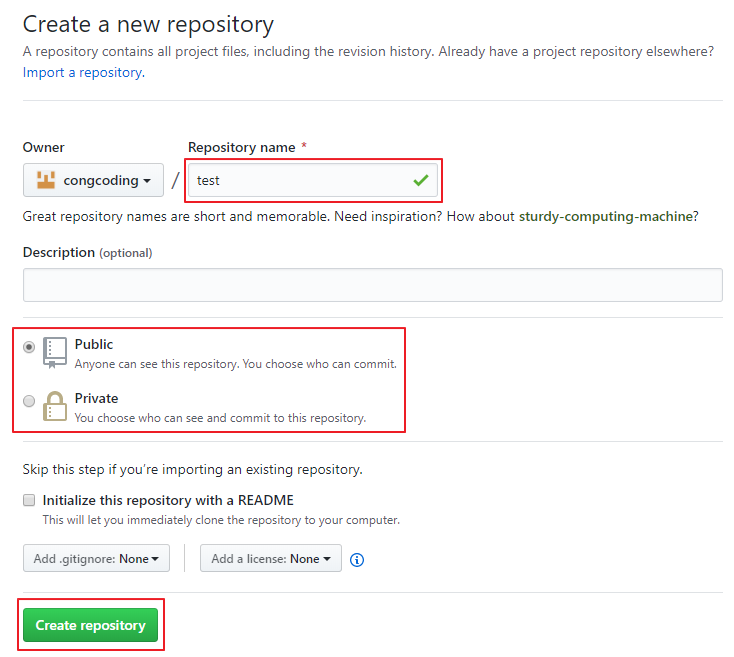Click into the Description text field

373,285
